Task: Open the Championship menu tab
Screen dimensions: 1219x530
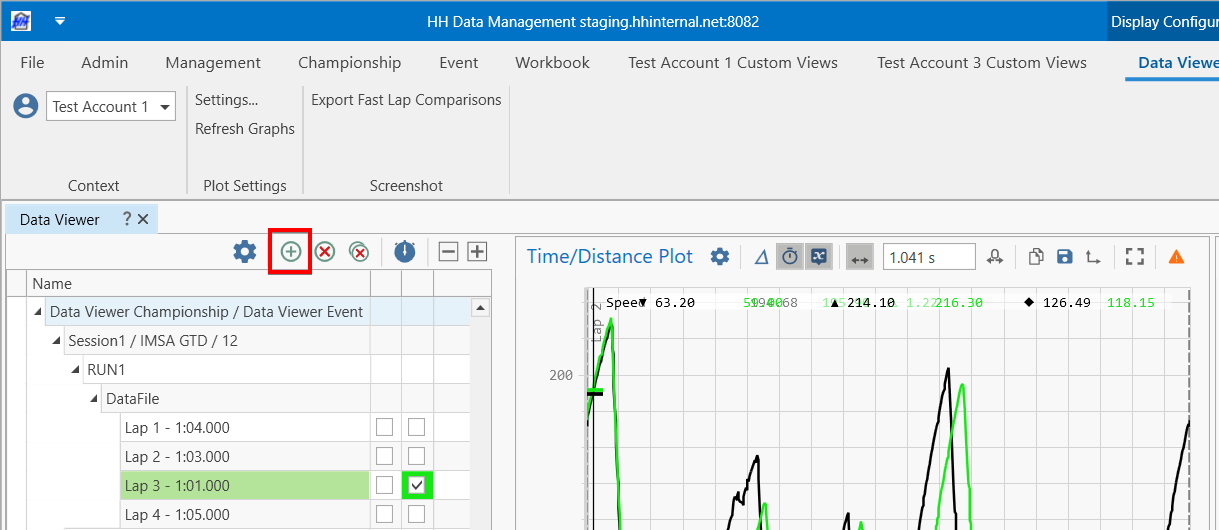Action: 349,62
